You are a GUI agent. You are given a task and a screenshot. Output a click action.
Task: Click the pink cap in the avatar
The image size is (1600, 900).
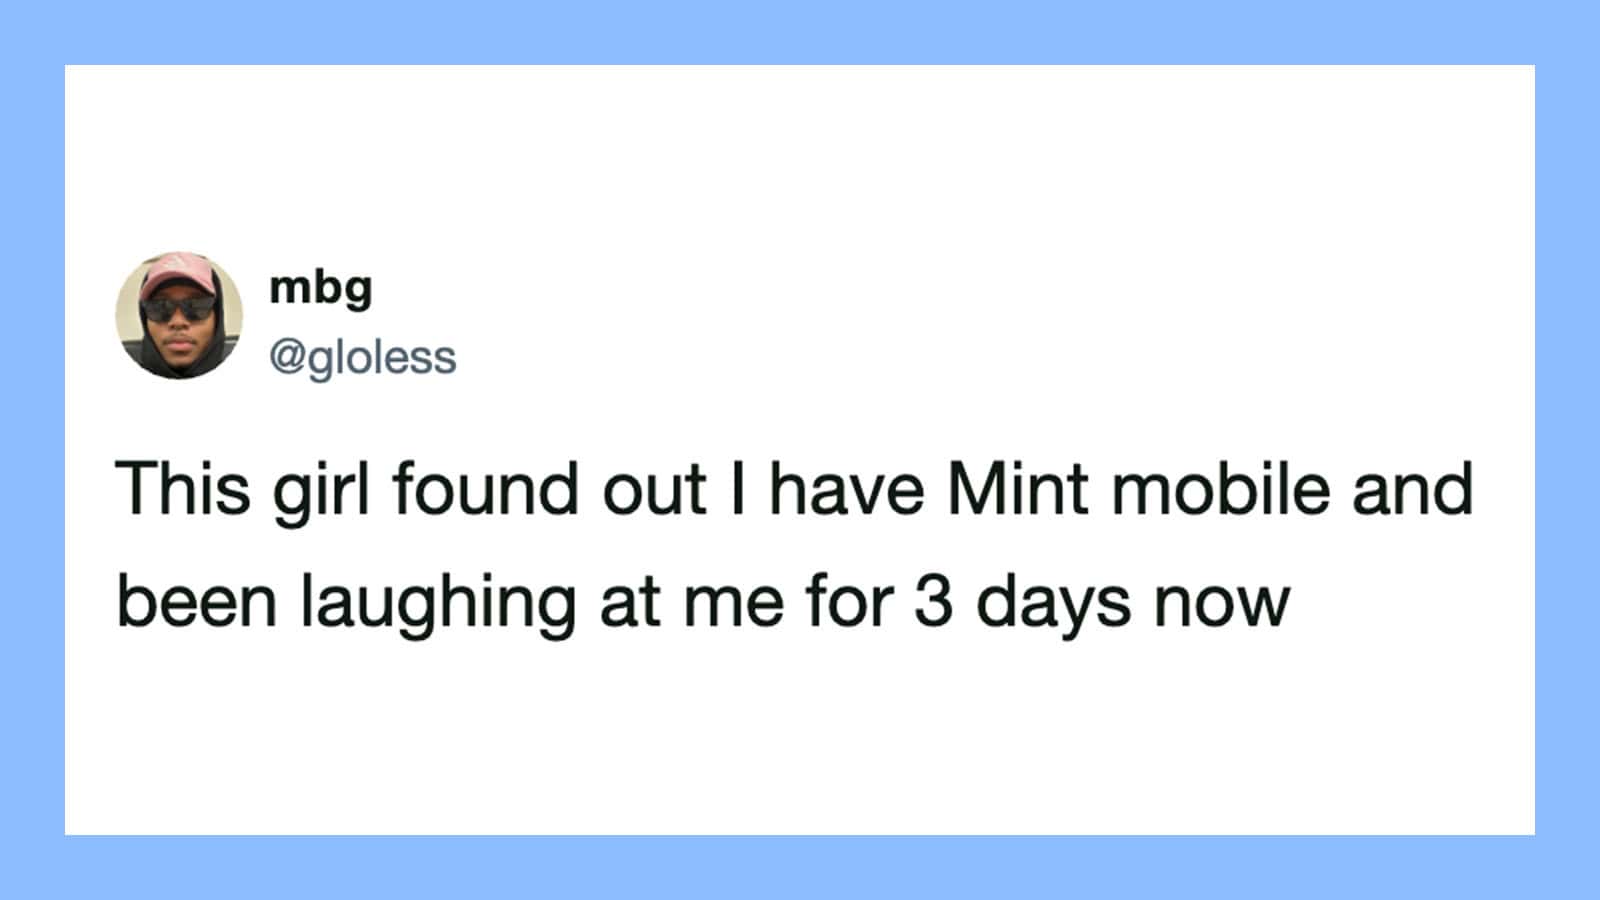click(180, 275)
